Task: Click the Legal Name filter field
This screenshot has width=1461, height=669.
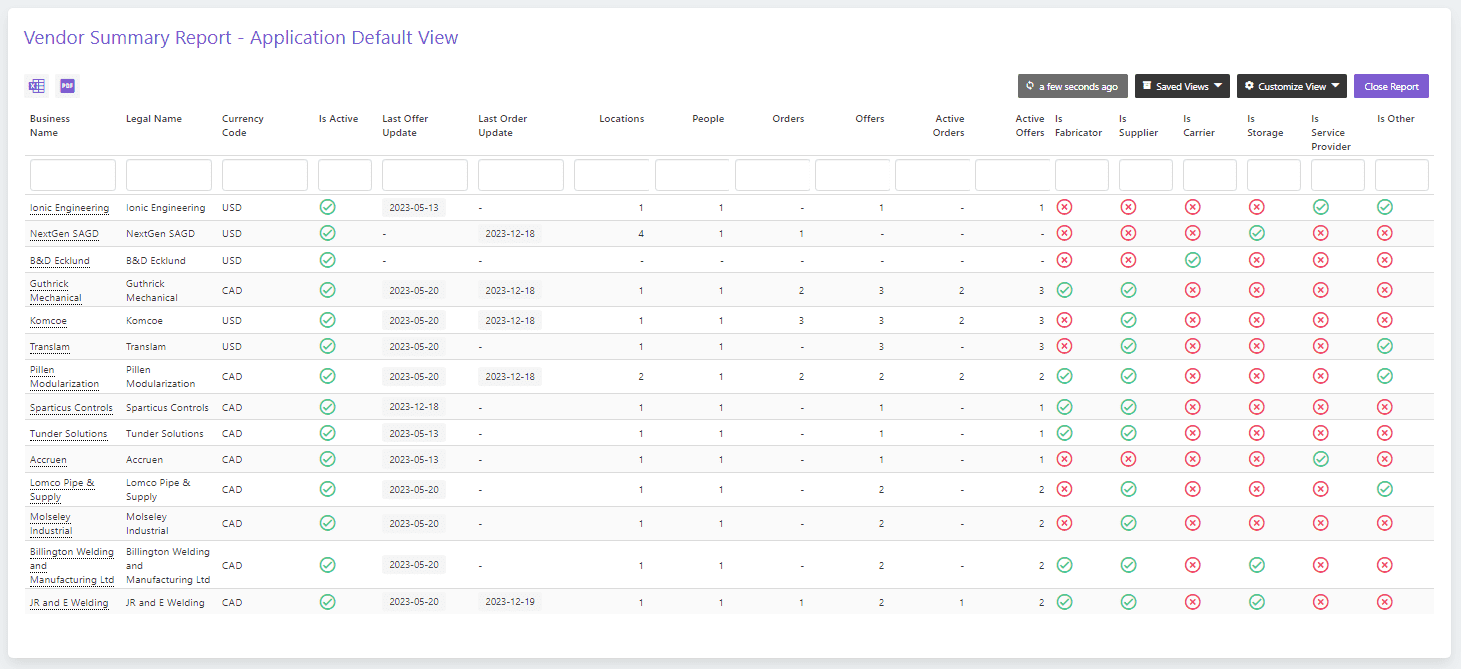Action: [169, 175]
